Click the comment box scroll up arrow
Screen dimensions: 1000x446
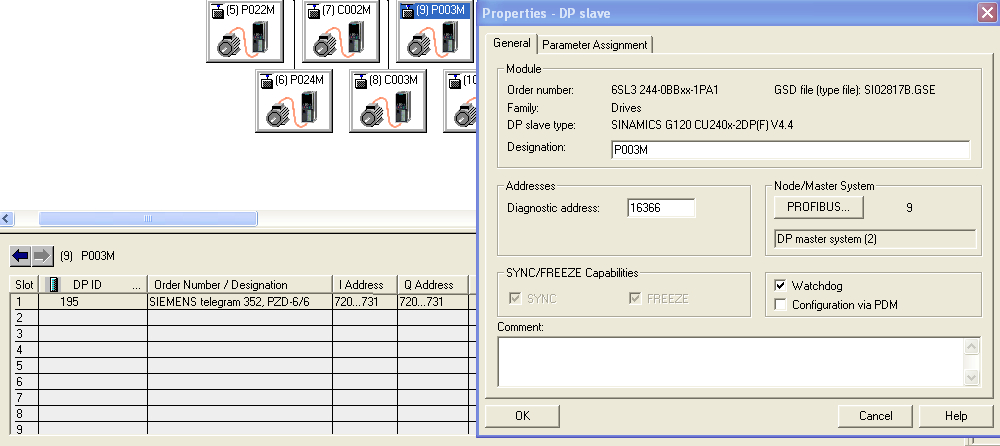tap(971, 346)
